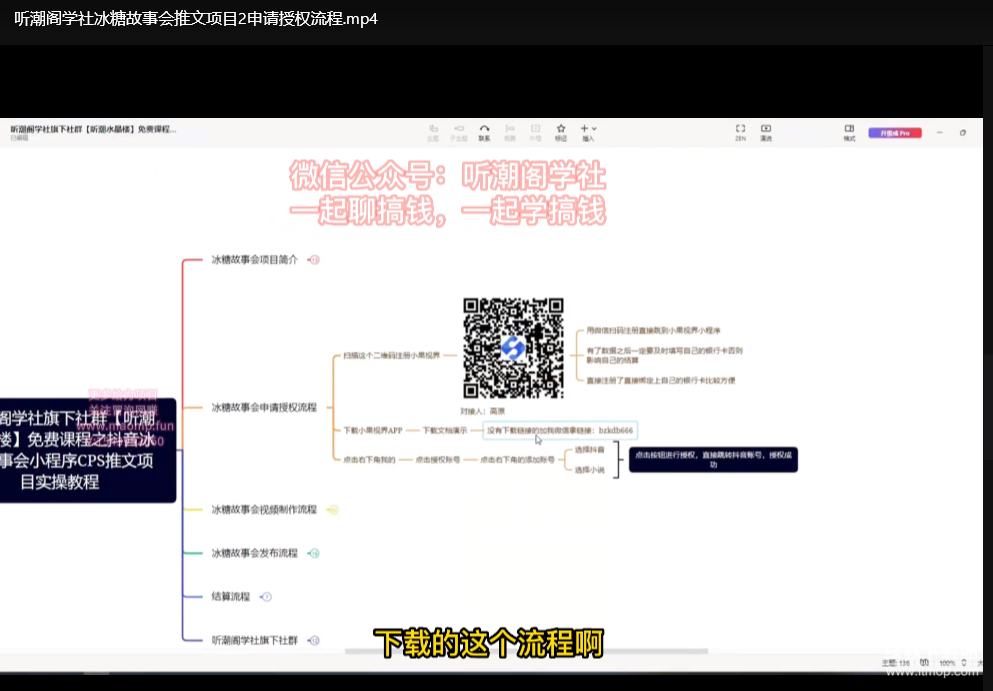Click the 主题 (Topic) toolbar icon
This screenshot has width=993, height=691.
click(x=433, y=131)
